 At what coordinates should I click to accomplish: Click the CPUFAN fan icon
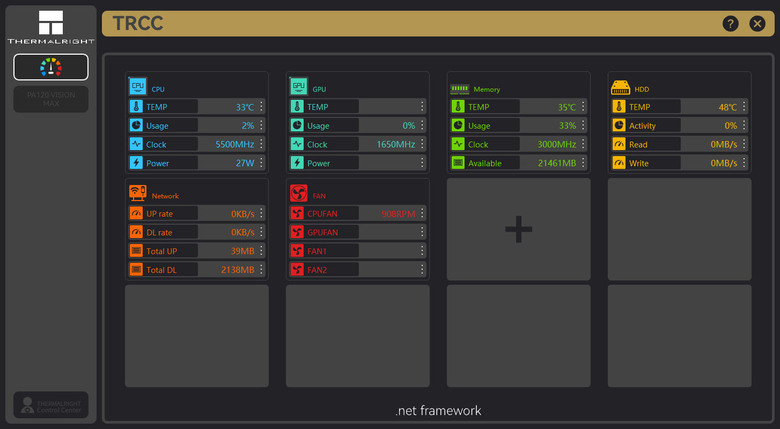297,214
